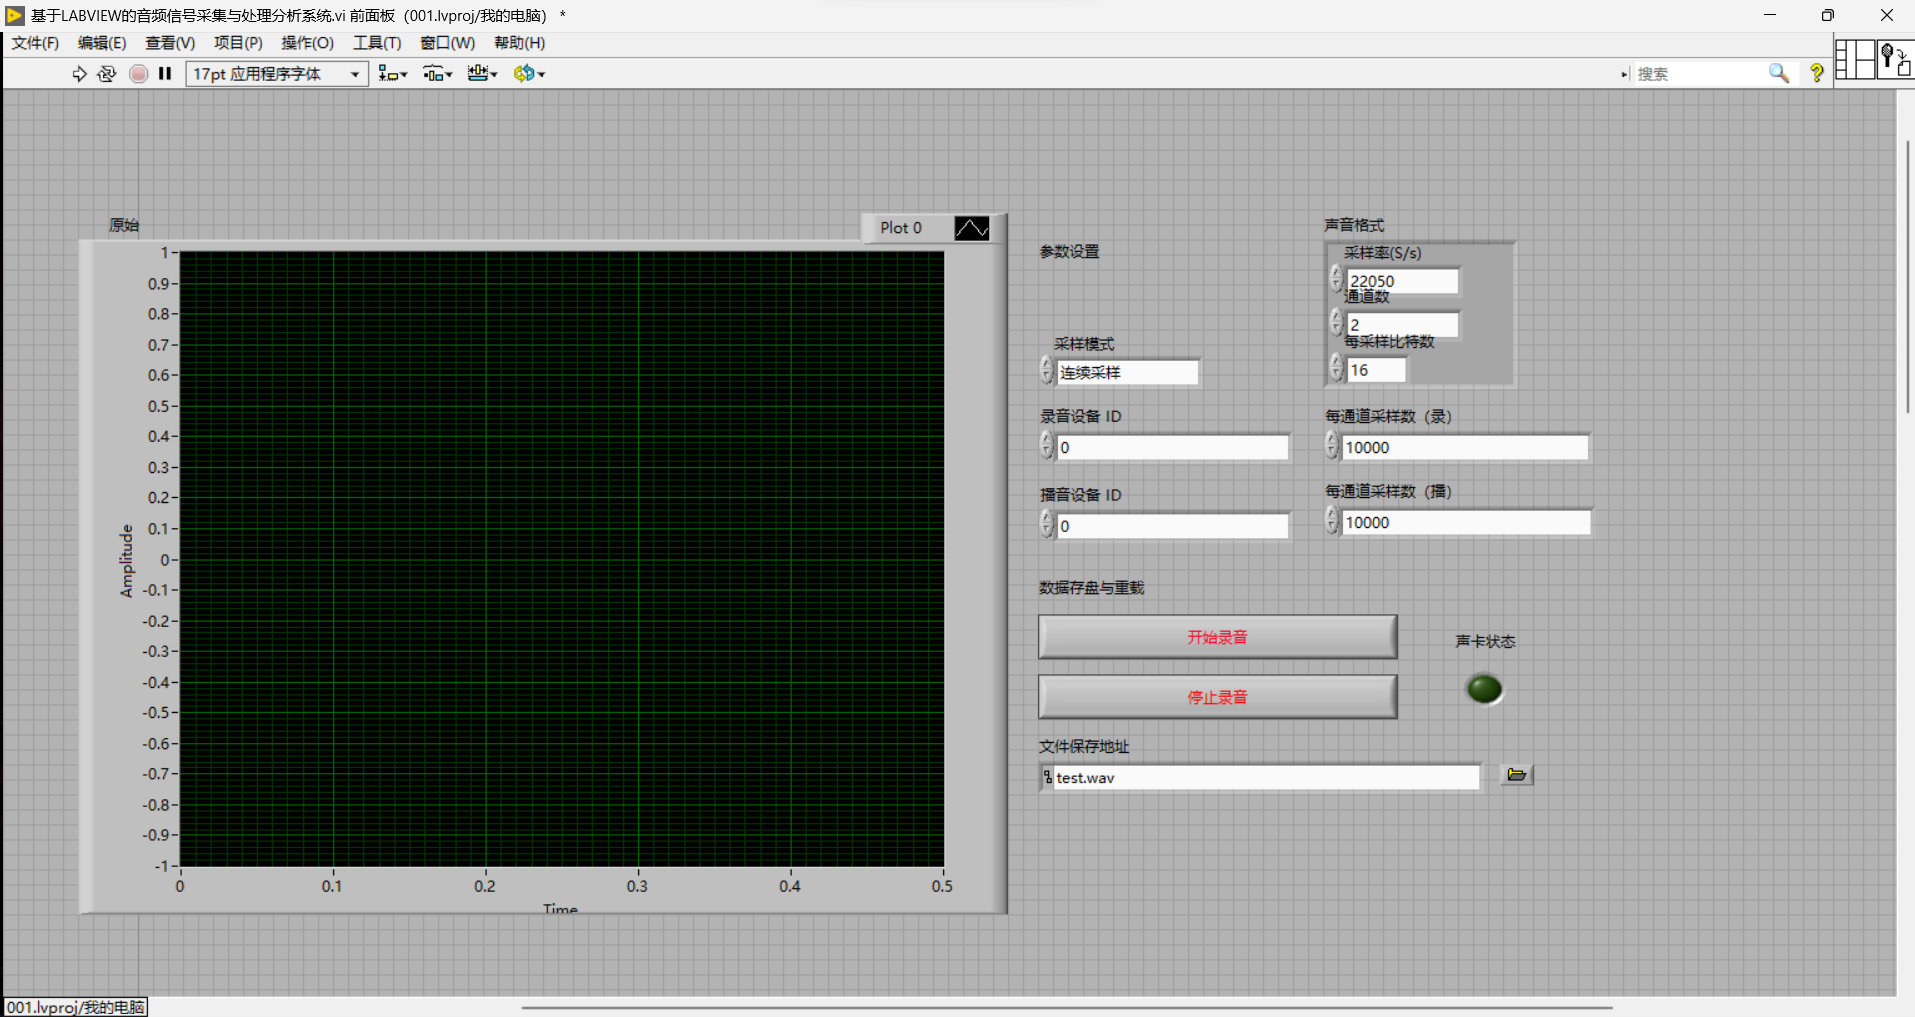Step the 采样模式 control arrows

click(1047, 371)
